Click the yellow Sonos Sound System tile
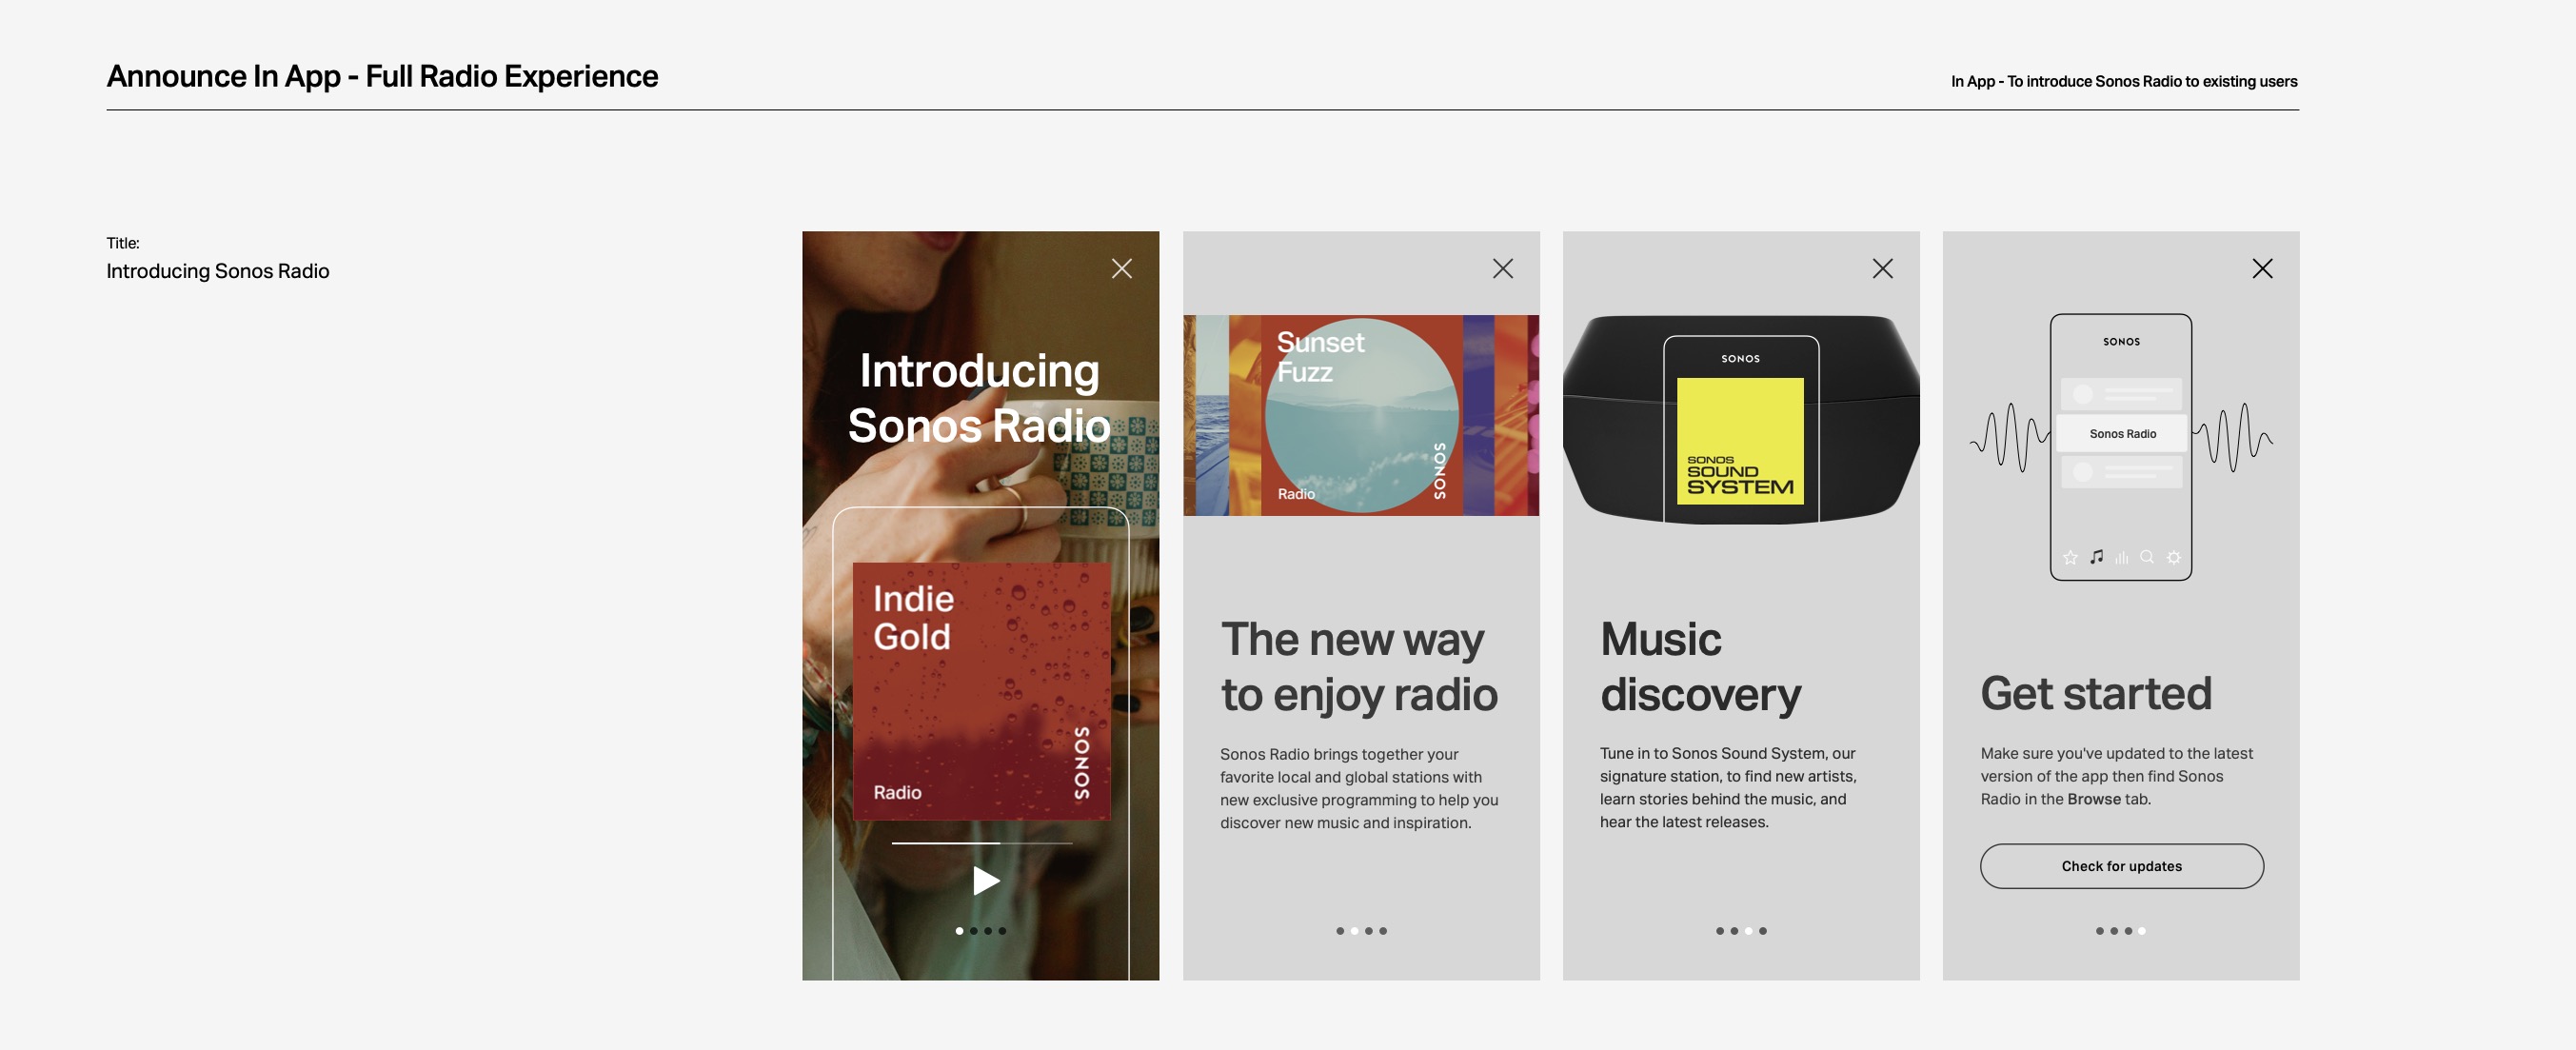The image size is (2576, 1050). pos(1739,440)
